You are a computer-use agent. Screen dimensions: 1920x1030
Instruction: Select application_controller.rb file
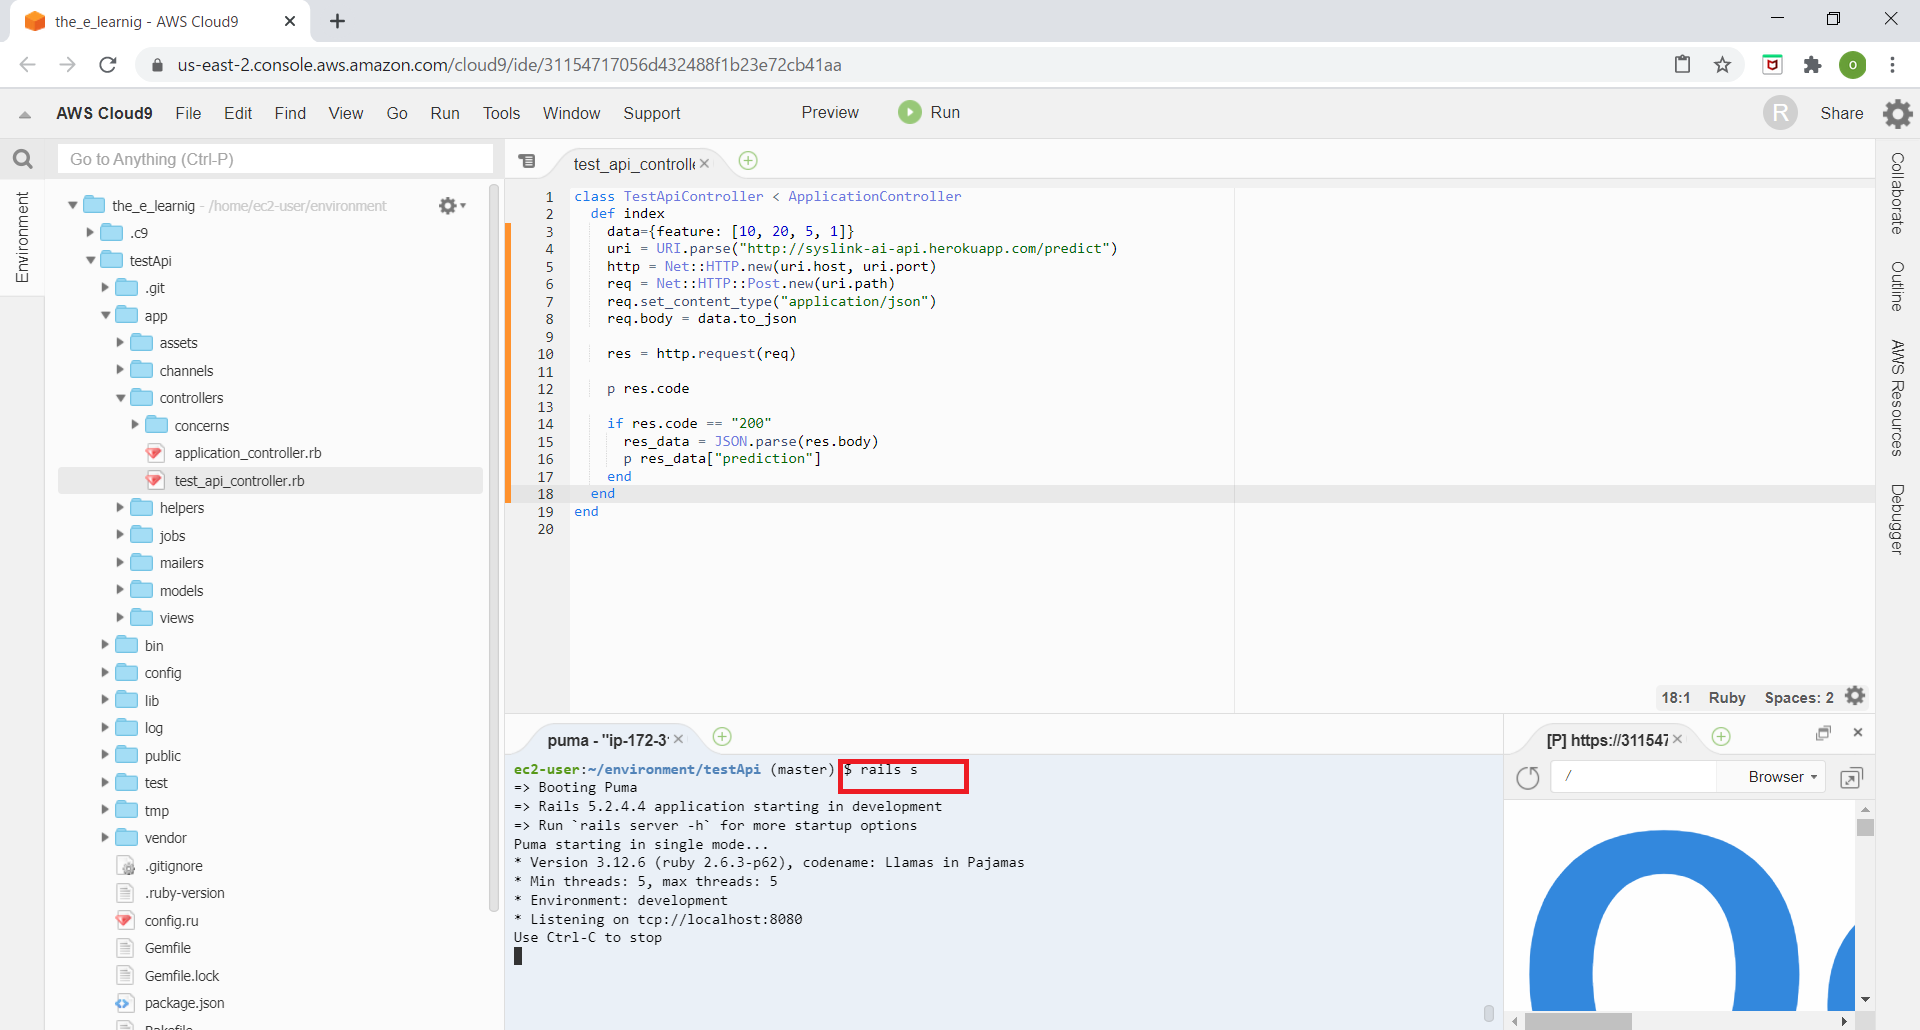(247, 453)
